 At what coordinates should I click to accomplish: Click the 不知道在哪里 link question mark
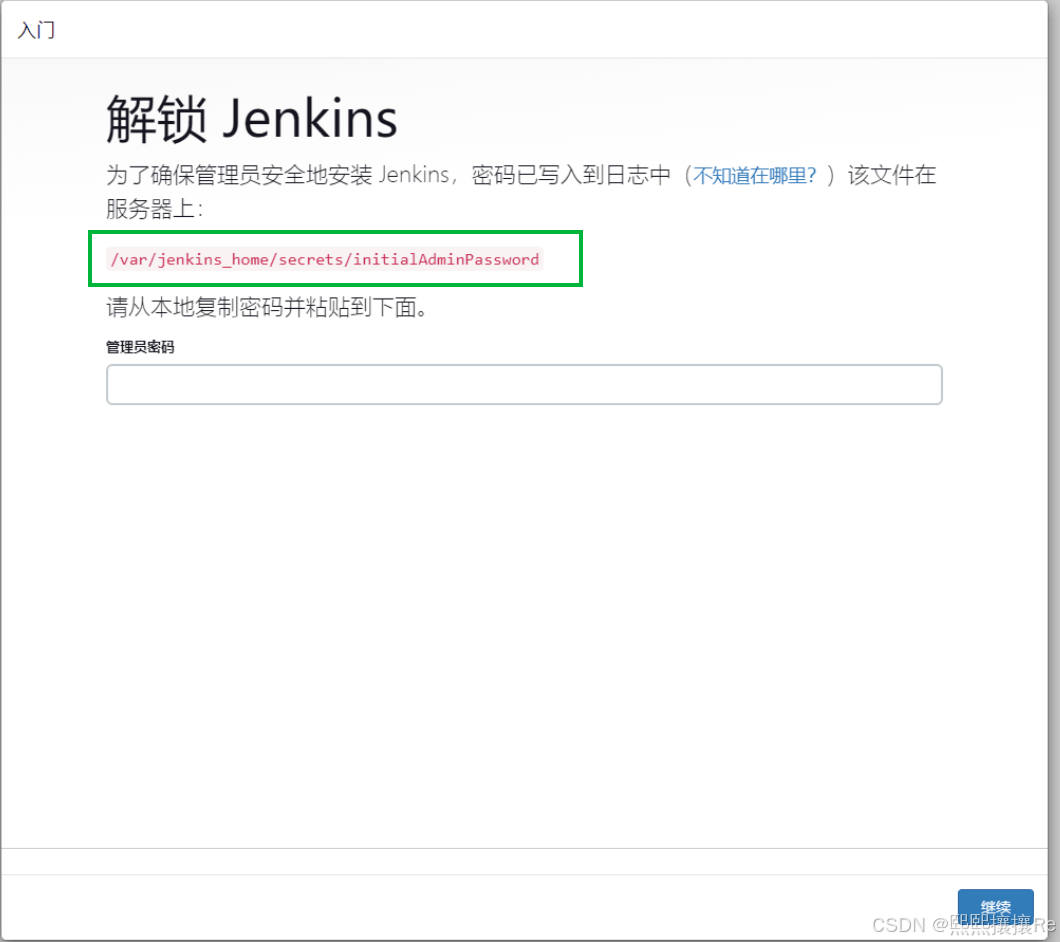(x=812, y=175)
